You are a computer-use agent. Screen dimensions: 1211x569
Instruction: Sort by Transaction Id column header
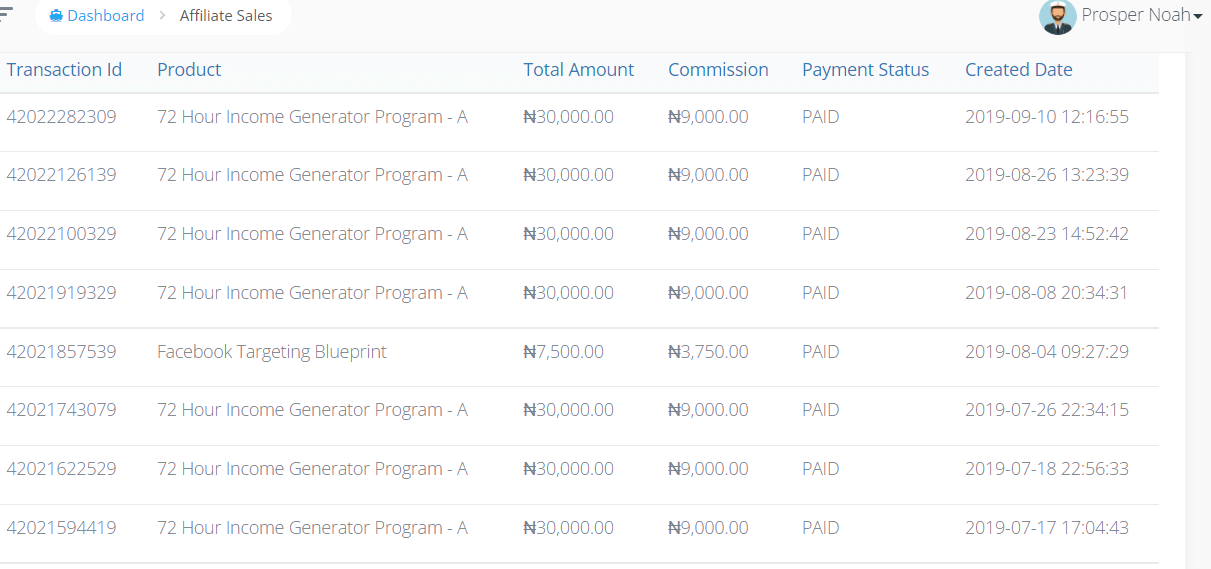coord(64,70)
